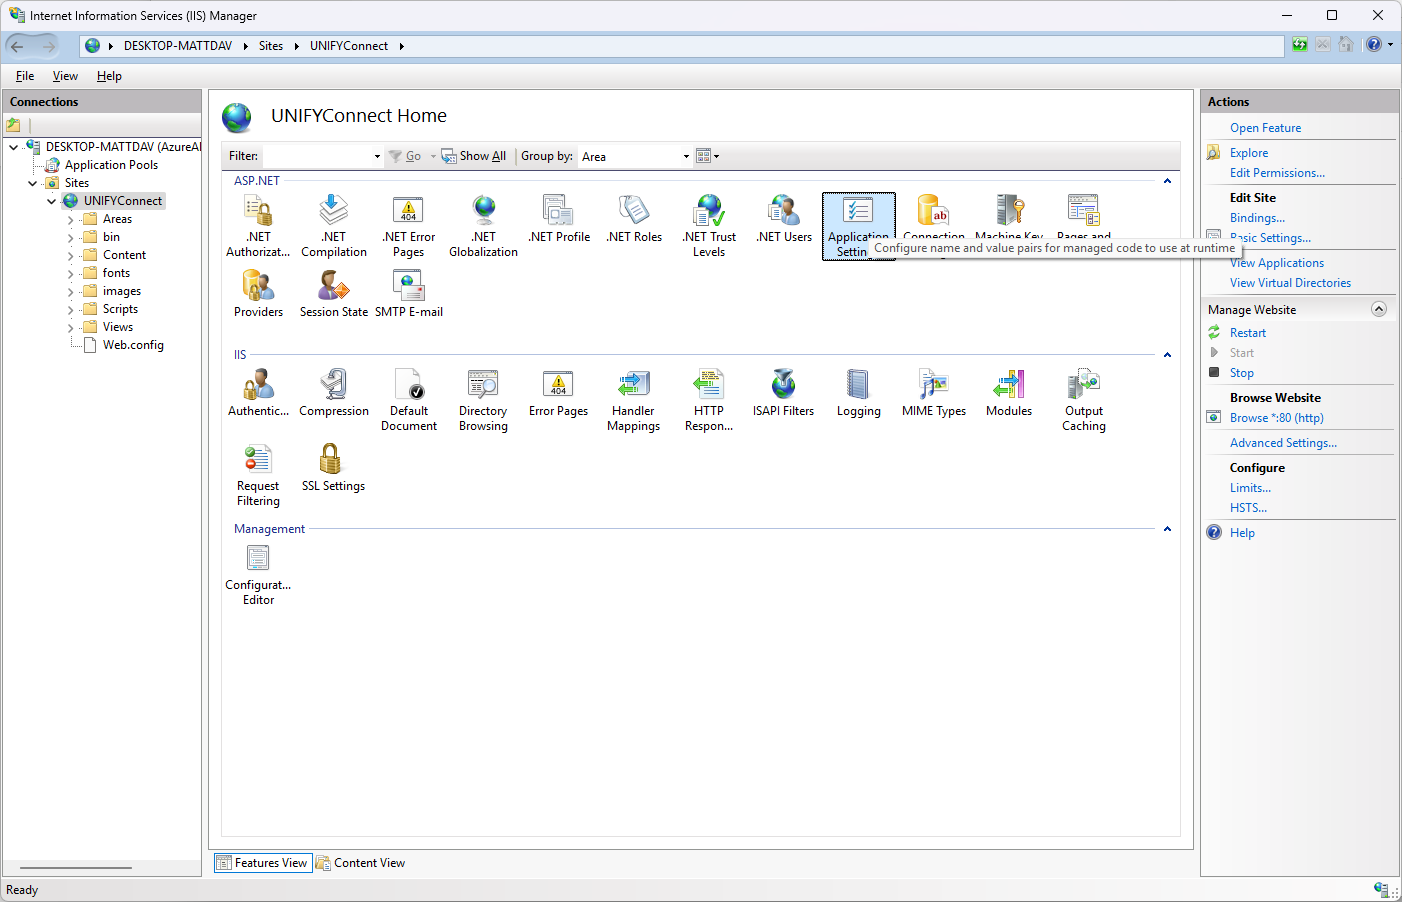Open the .NET Profile feature
The image size is (1402, 902).
point(559,220)
